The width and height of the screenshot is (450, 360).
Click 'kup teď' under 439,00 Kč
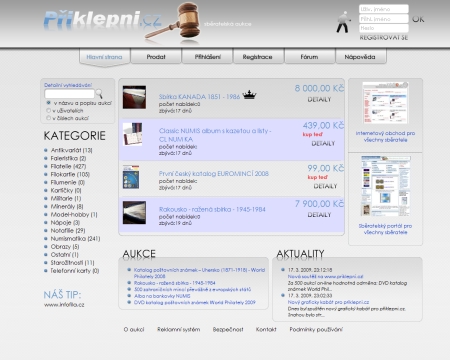point(313,134)
